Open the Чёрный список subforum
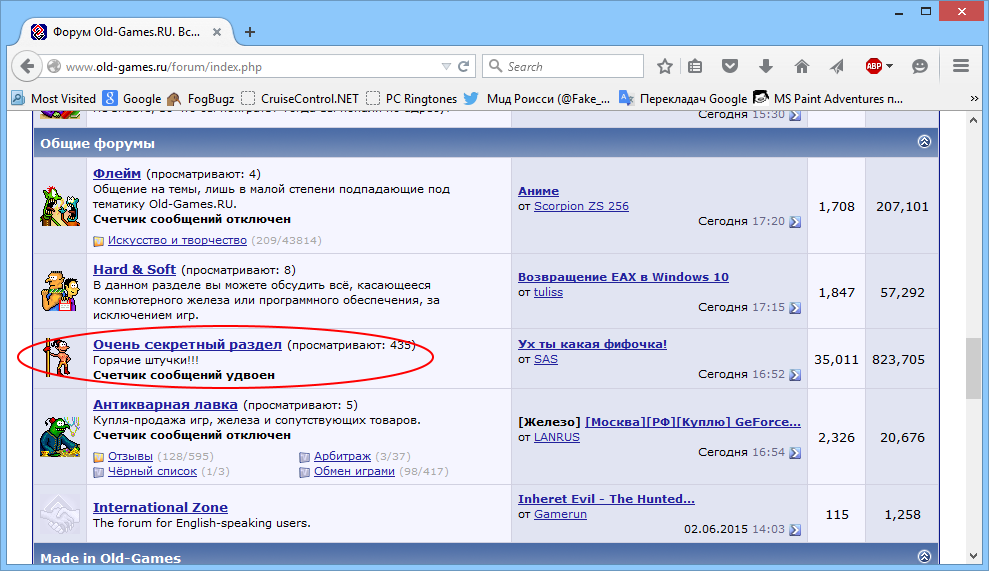 [152, 471]
